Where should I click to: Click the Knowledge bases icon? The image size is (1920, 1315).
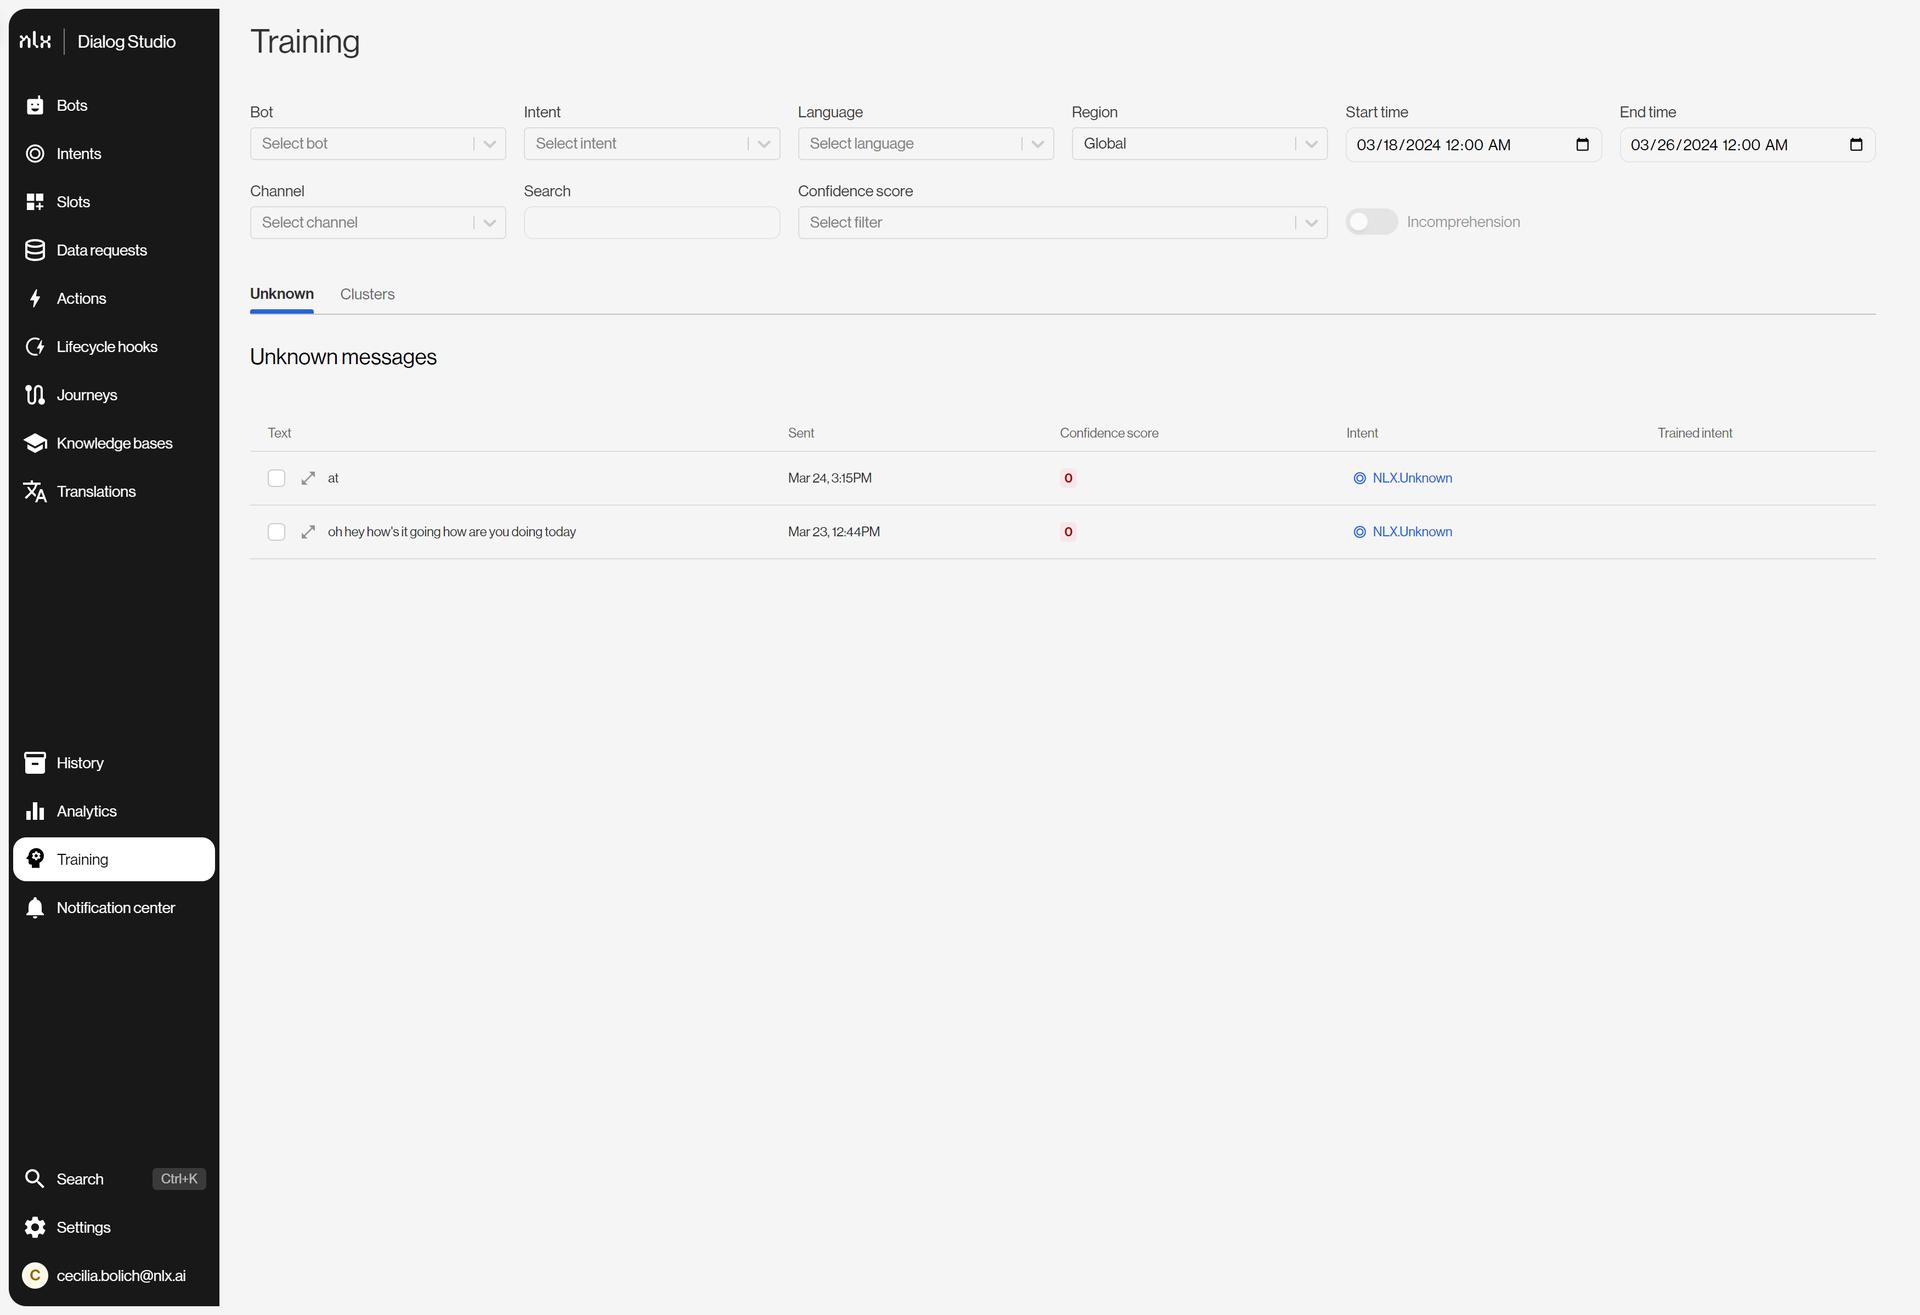tap(35, 443)
